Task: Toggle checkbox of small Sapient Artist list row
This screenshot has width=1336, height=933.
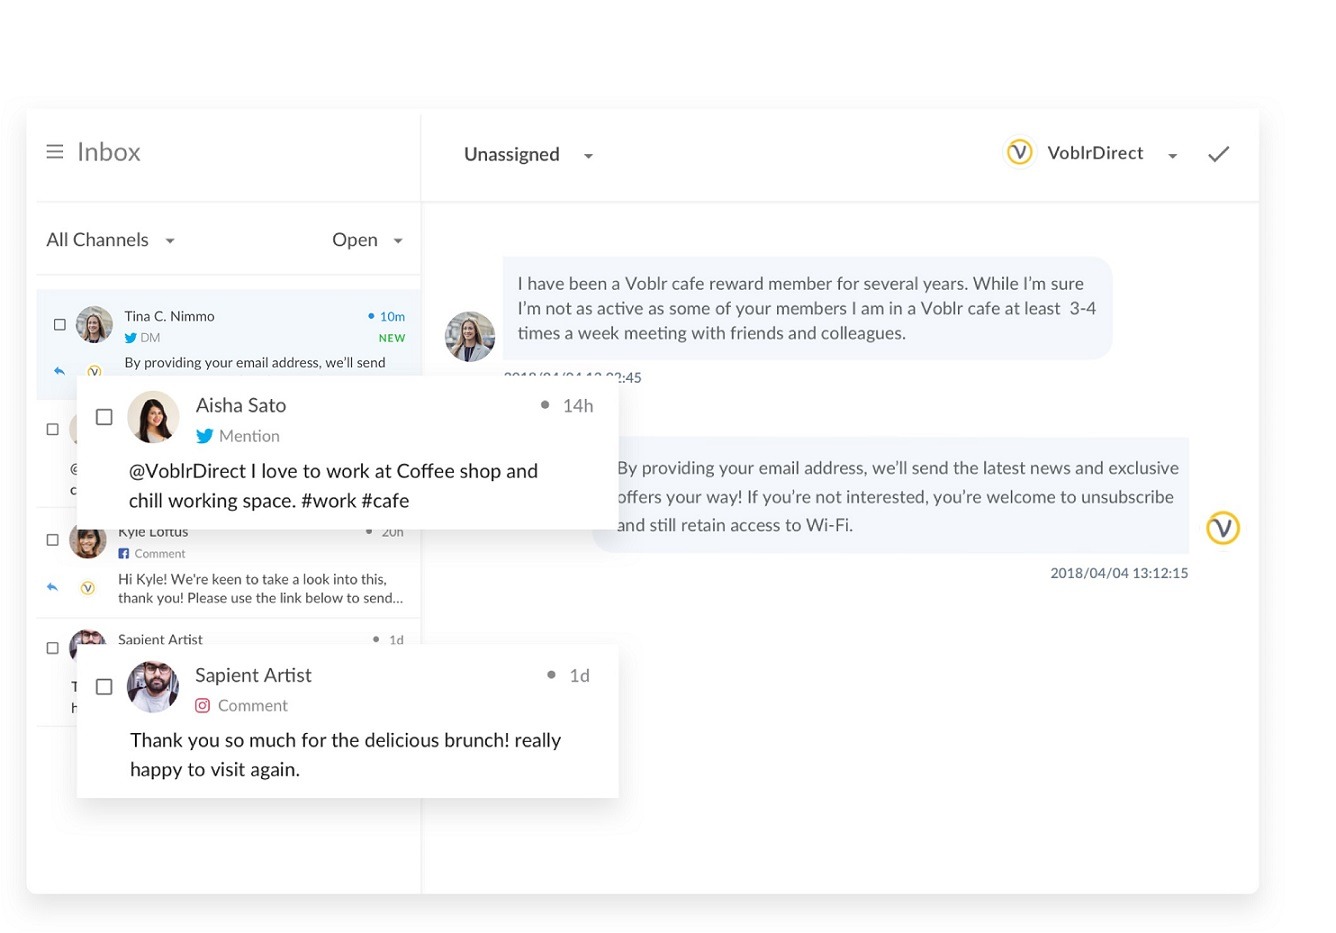Action: 53,648
